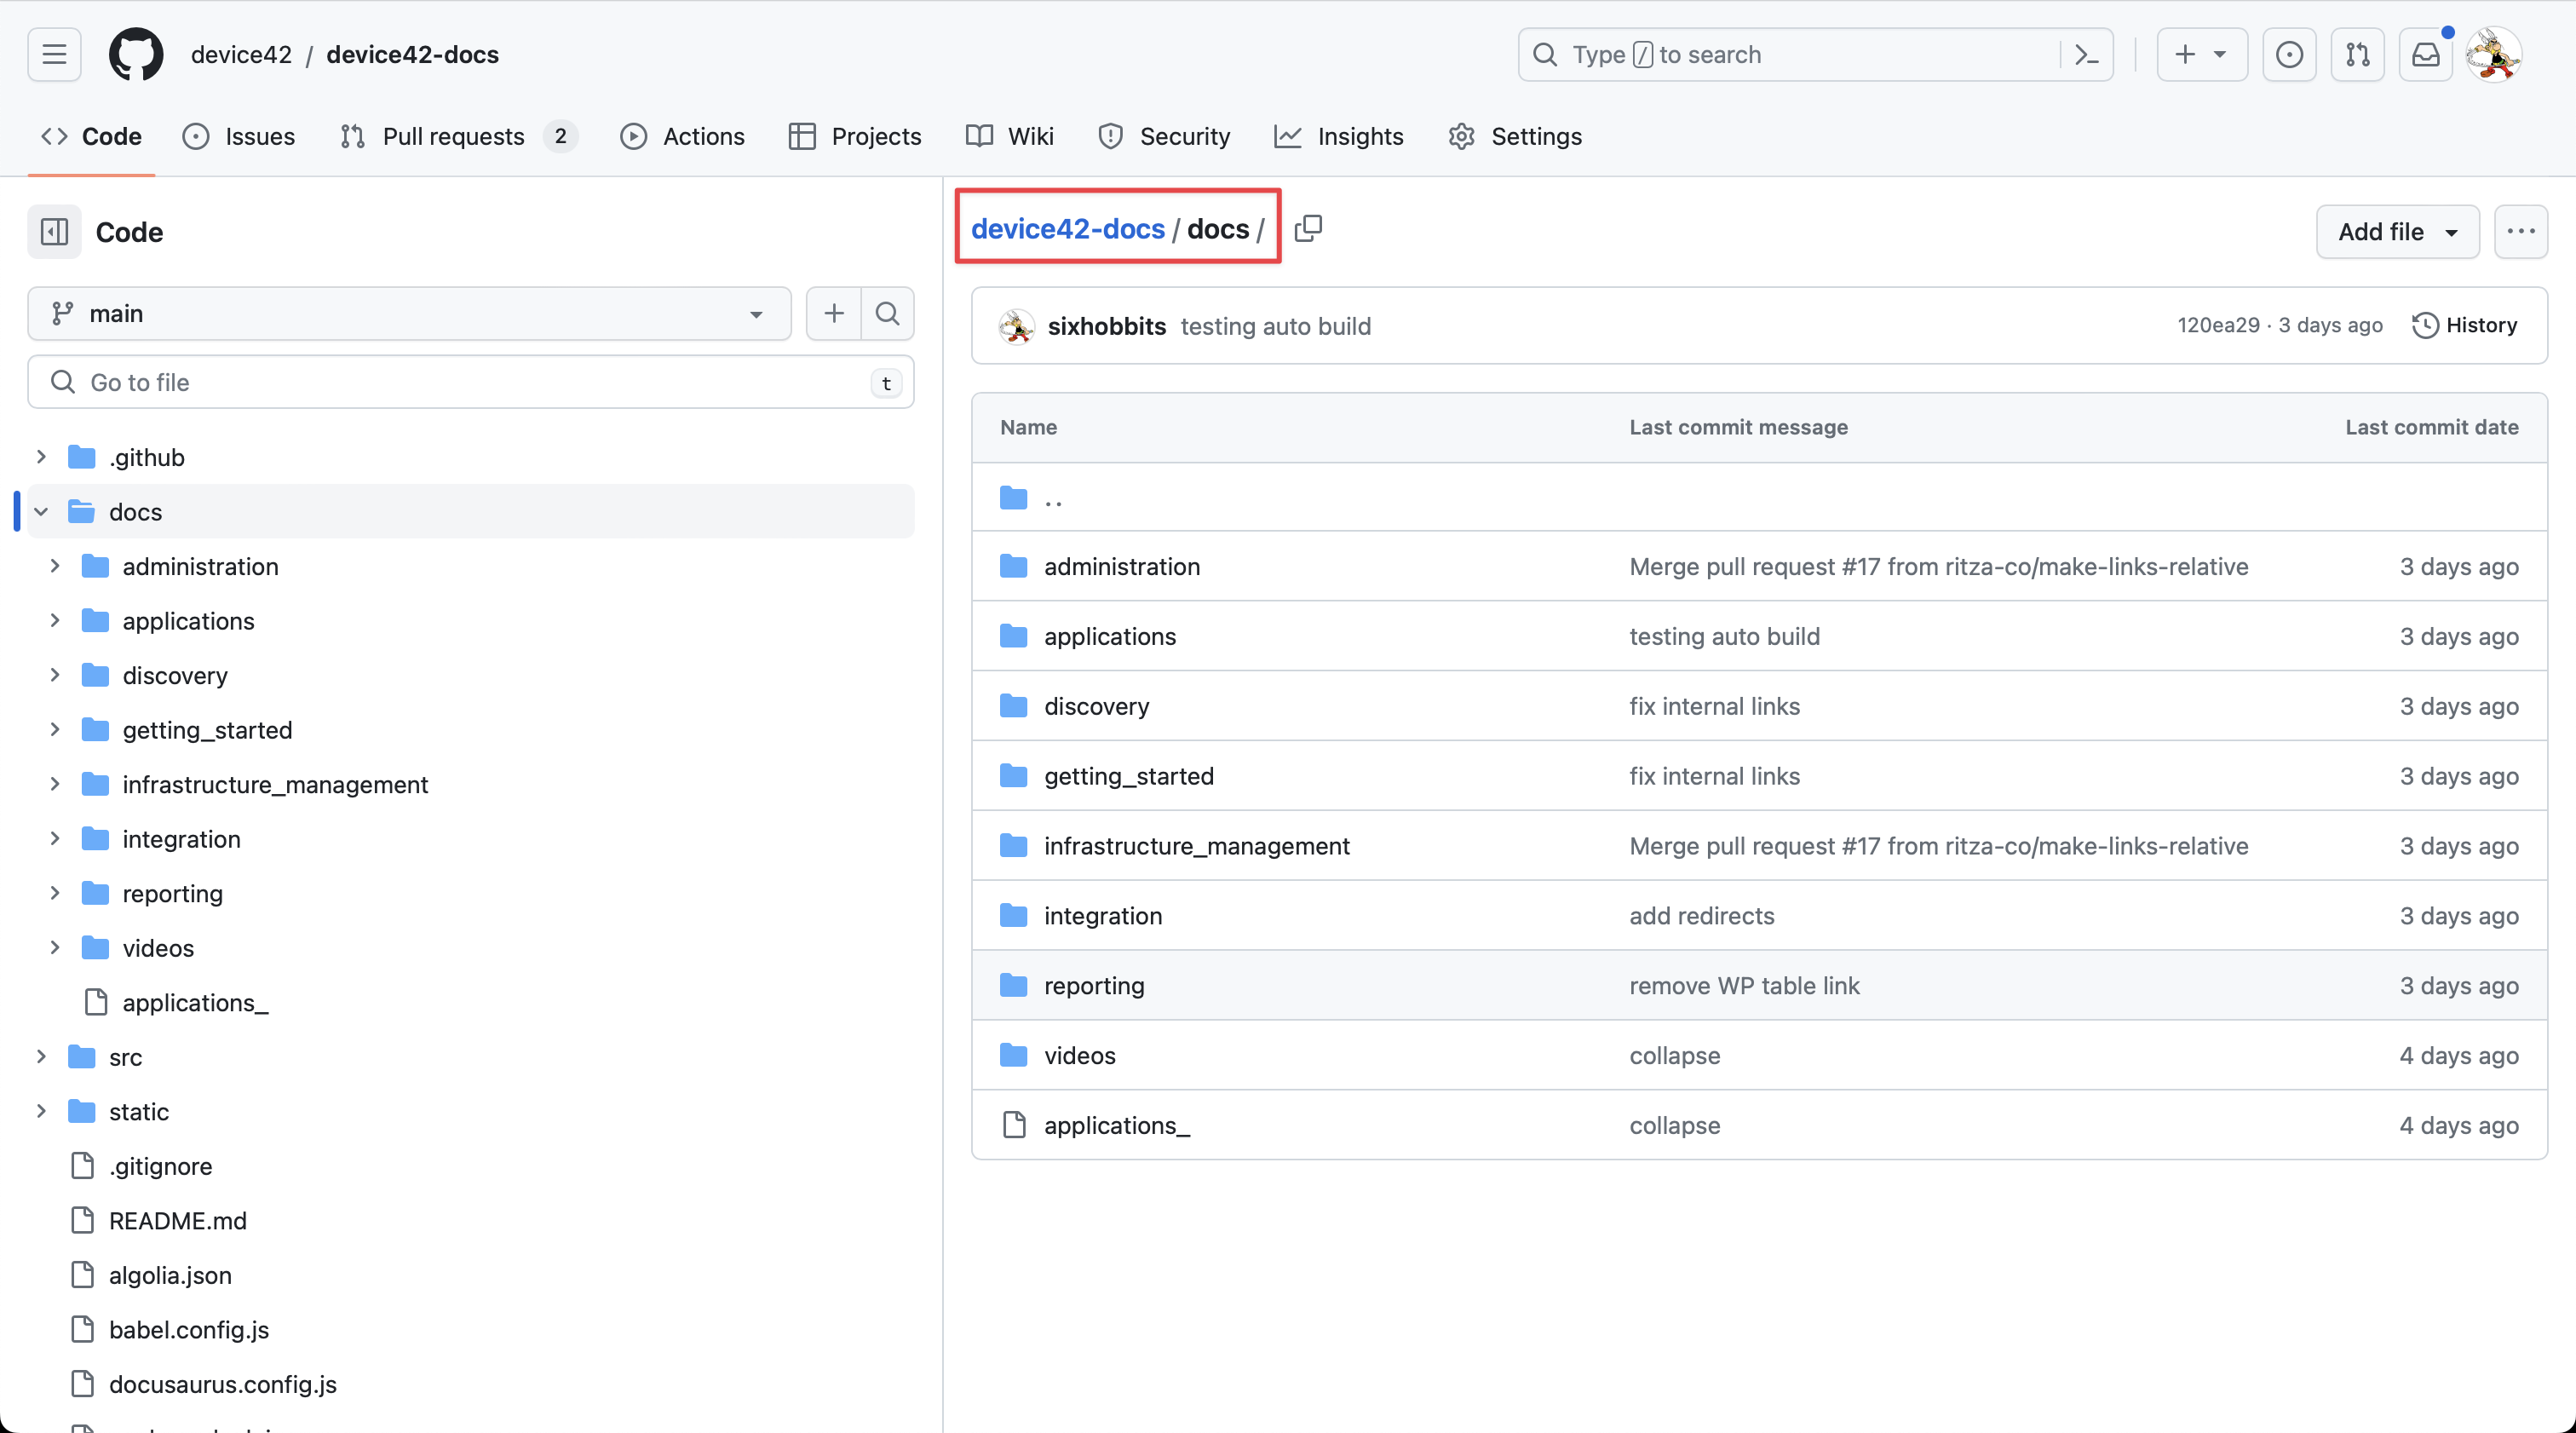Open the Add file dropdown
Viewport: 2576px width, 1433px height.
[x=2397, y=231]
